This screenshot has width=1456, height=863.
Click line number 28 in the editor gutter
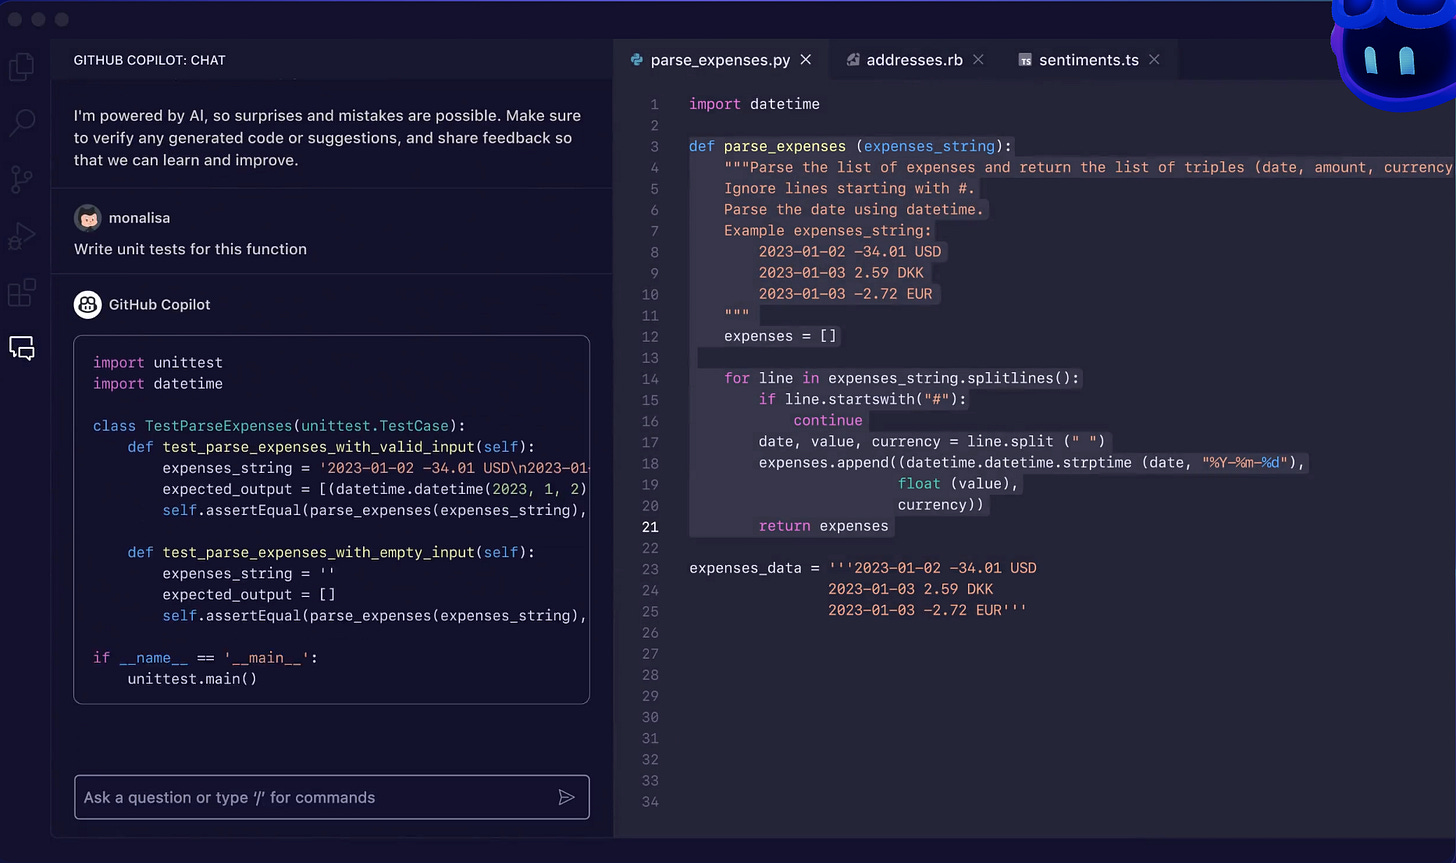[650, 674]
